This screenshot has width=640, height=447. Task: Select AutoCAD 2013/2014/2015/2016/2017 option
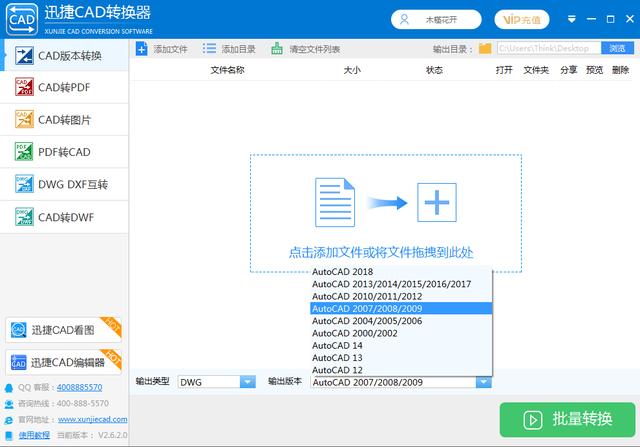pos(401,284)
